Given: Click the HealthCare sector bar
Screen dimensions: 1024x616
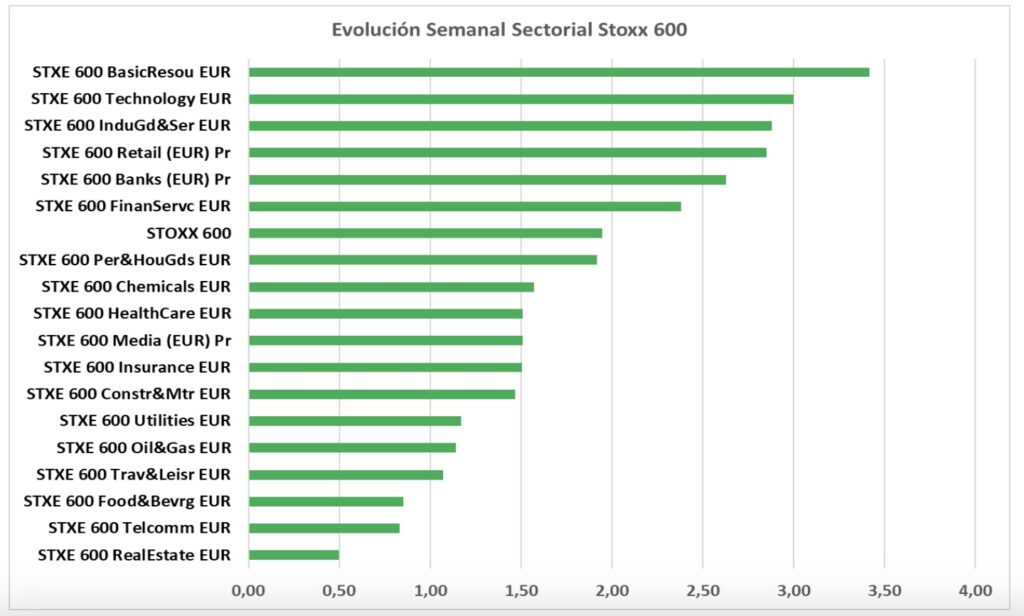Looking at the screenshot, I should 385,314.
